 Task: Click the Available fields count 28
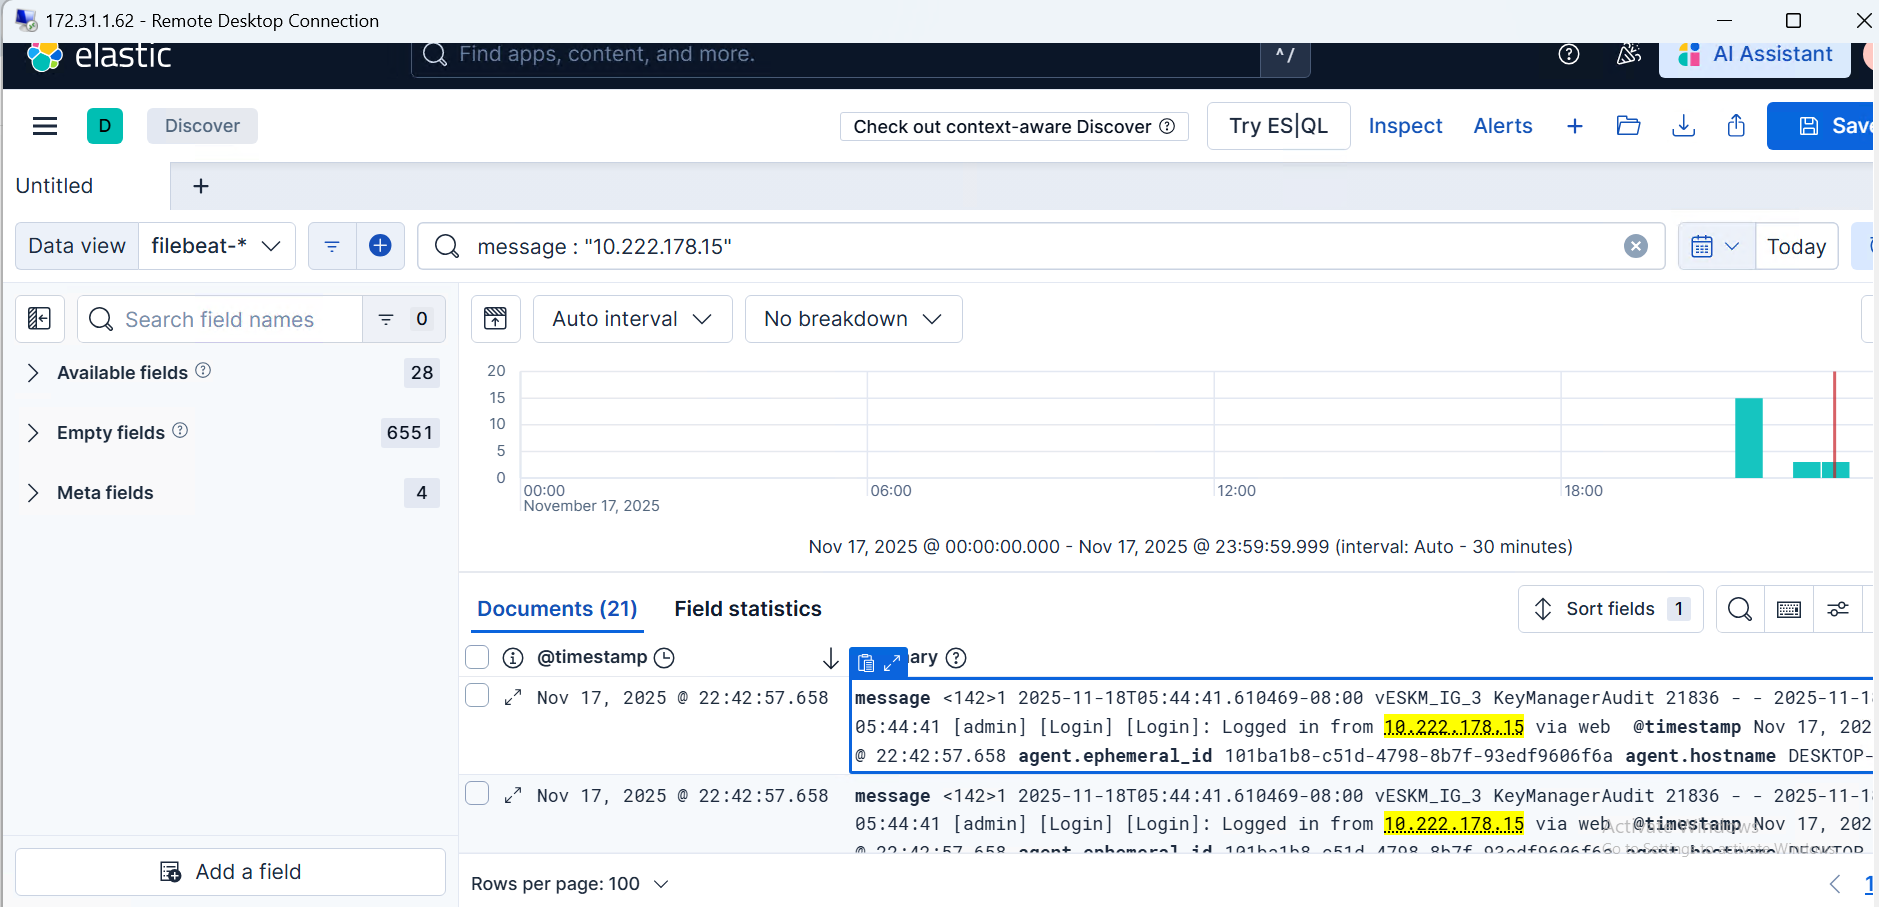tap(422, 373)
